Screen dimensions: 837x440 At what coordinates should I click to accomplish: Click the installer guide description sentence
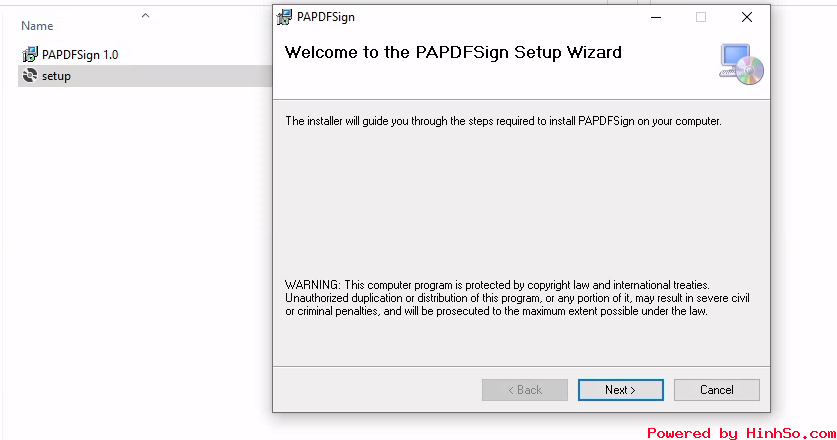[503, 121]
